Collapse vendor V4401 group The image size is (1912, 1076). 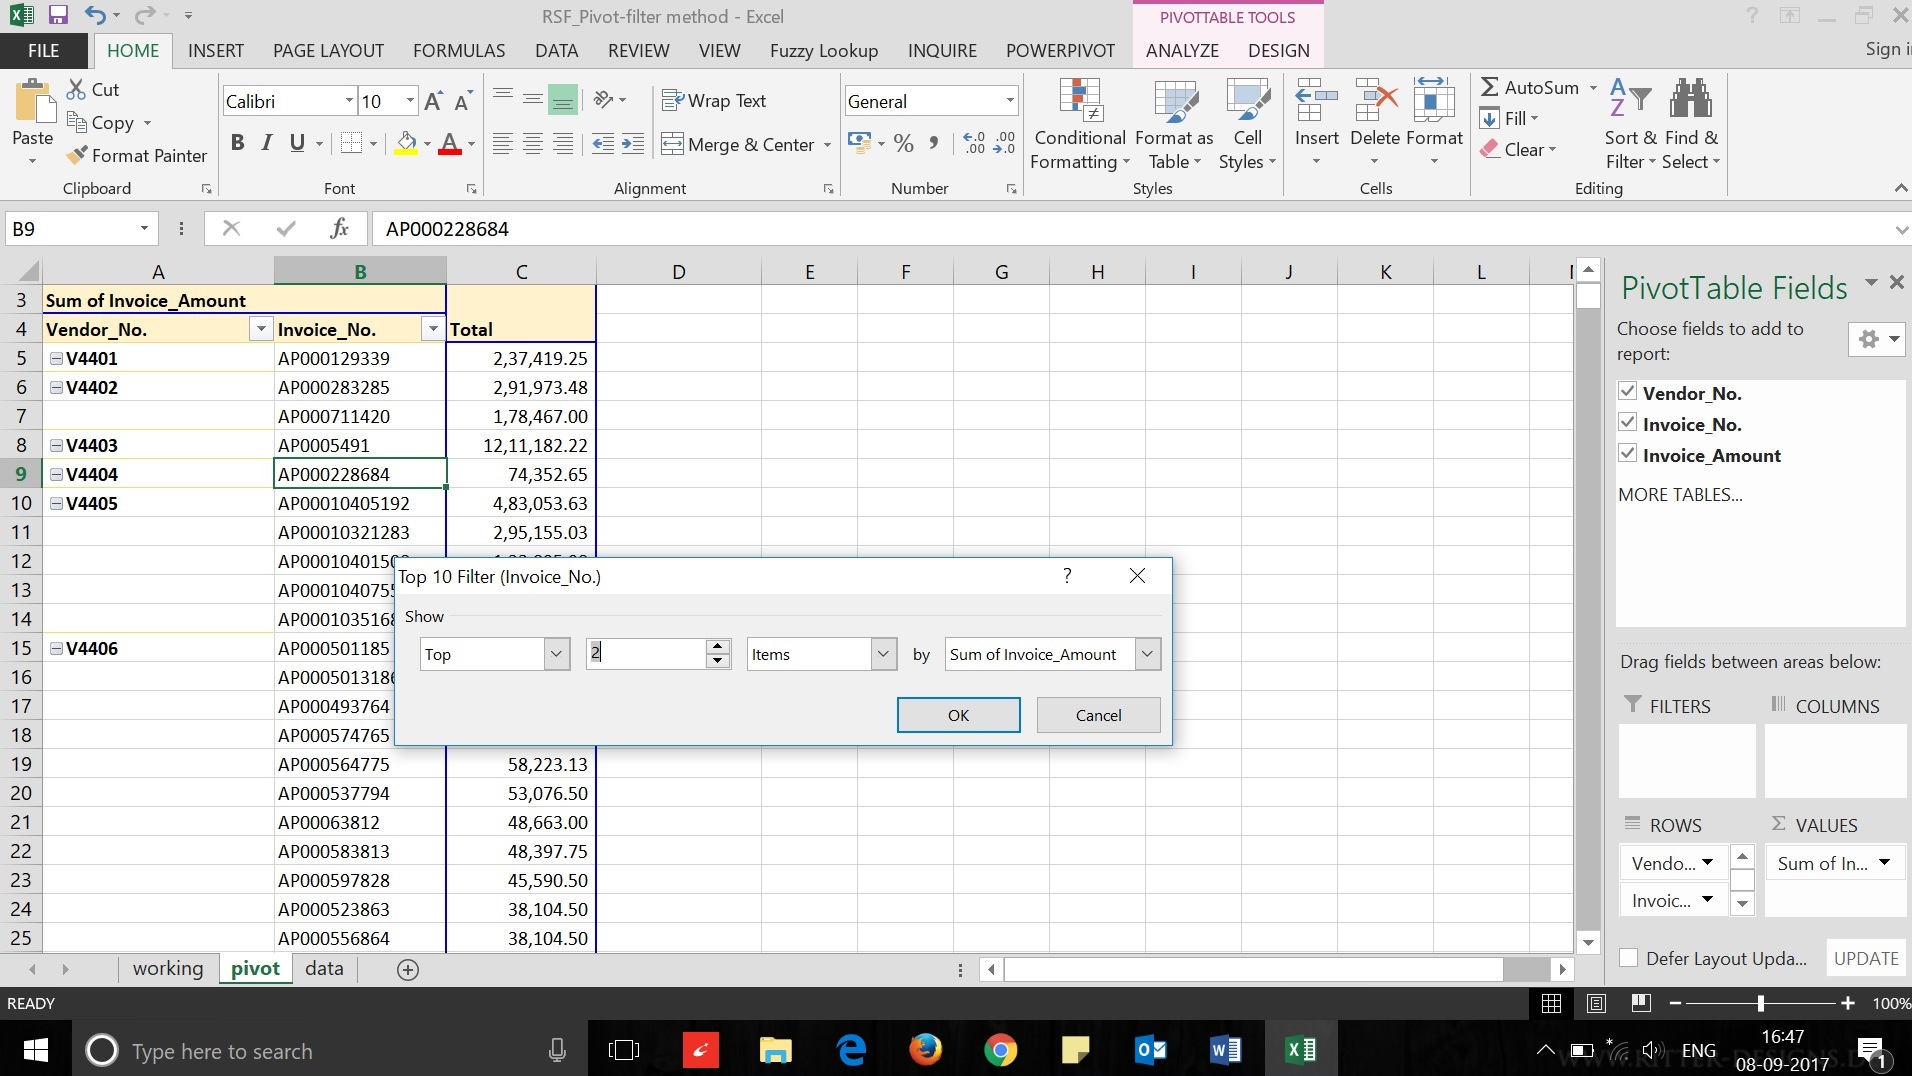click(x=57, y=358)
